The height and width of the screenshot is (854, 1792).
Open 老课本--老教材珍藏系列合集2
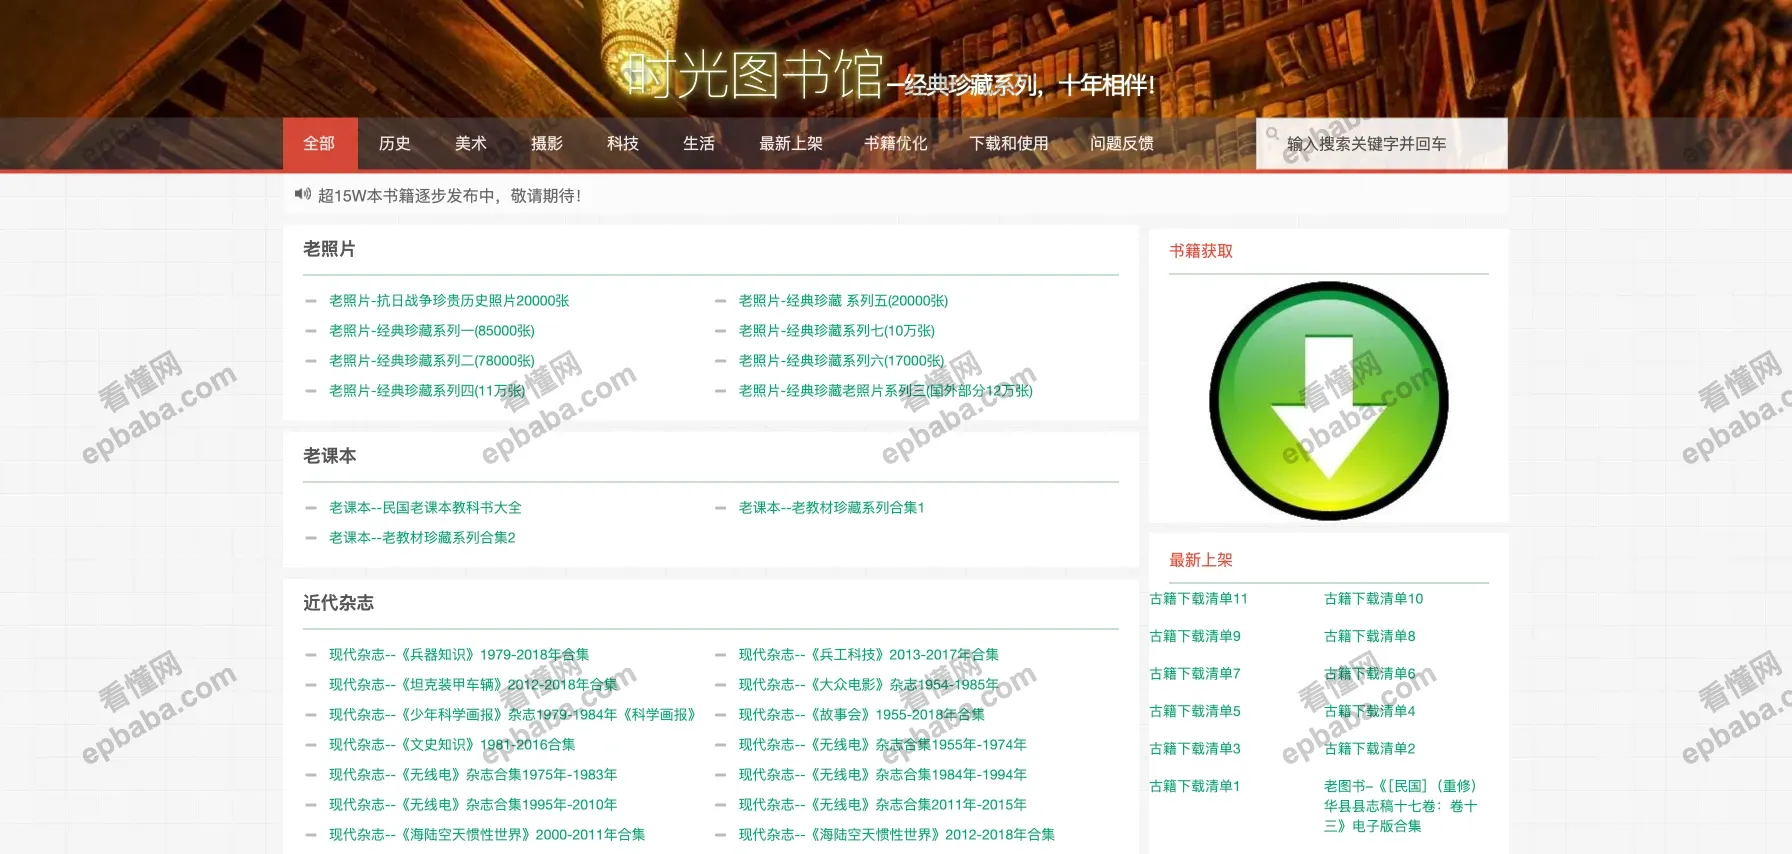(x=422, y=538)
